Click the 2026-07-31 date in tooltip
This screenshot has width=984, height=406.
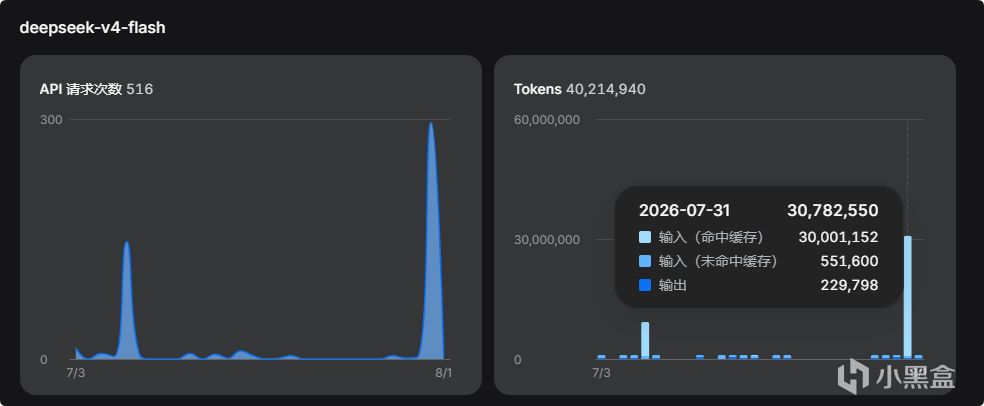pyautogui.click(x=685, y=211)
